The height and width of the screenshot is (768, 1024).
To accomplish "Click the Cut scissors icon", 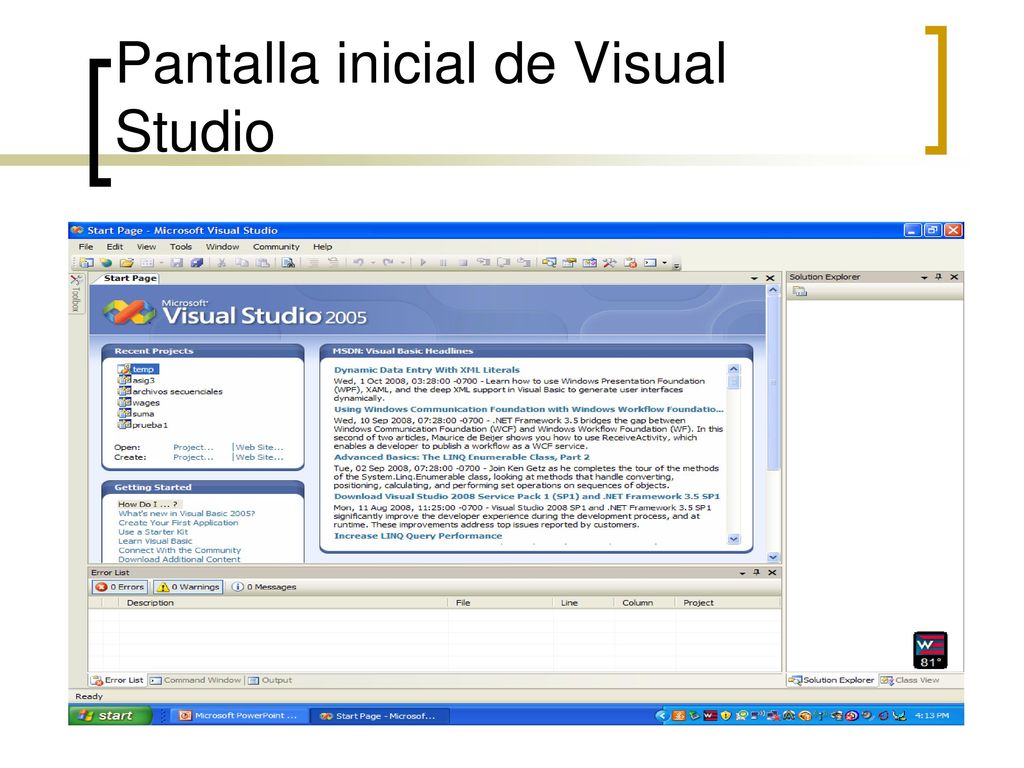I will pos(221,263).
